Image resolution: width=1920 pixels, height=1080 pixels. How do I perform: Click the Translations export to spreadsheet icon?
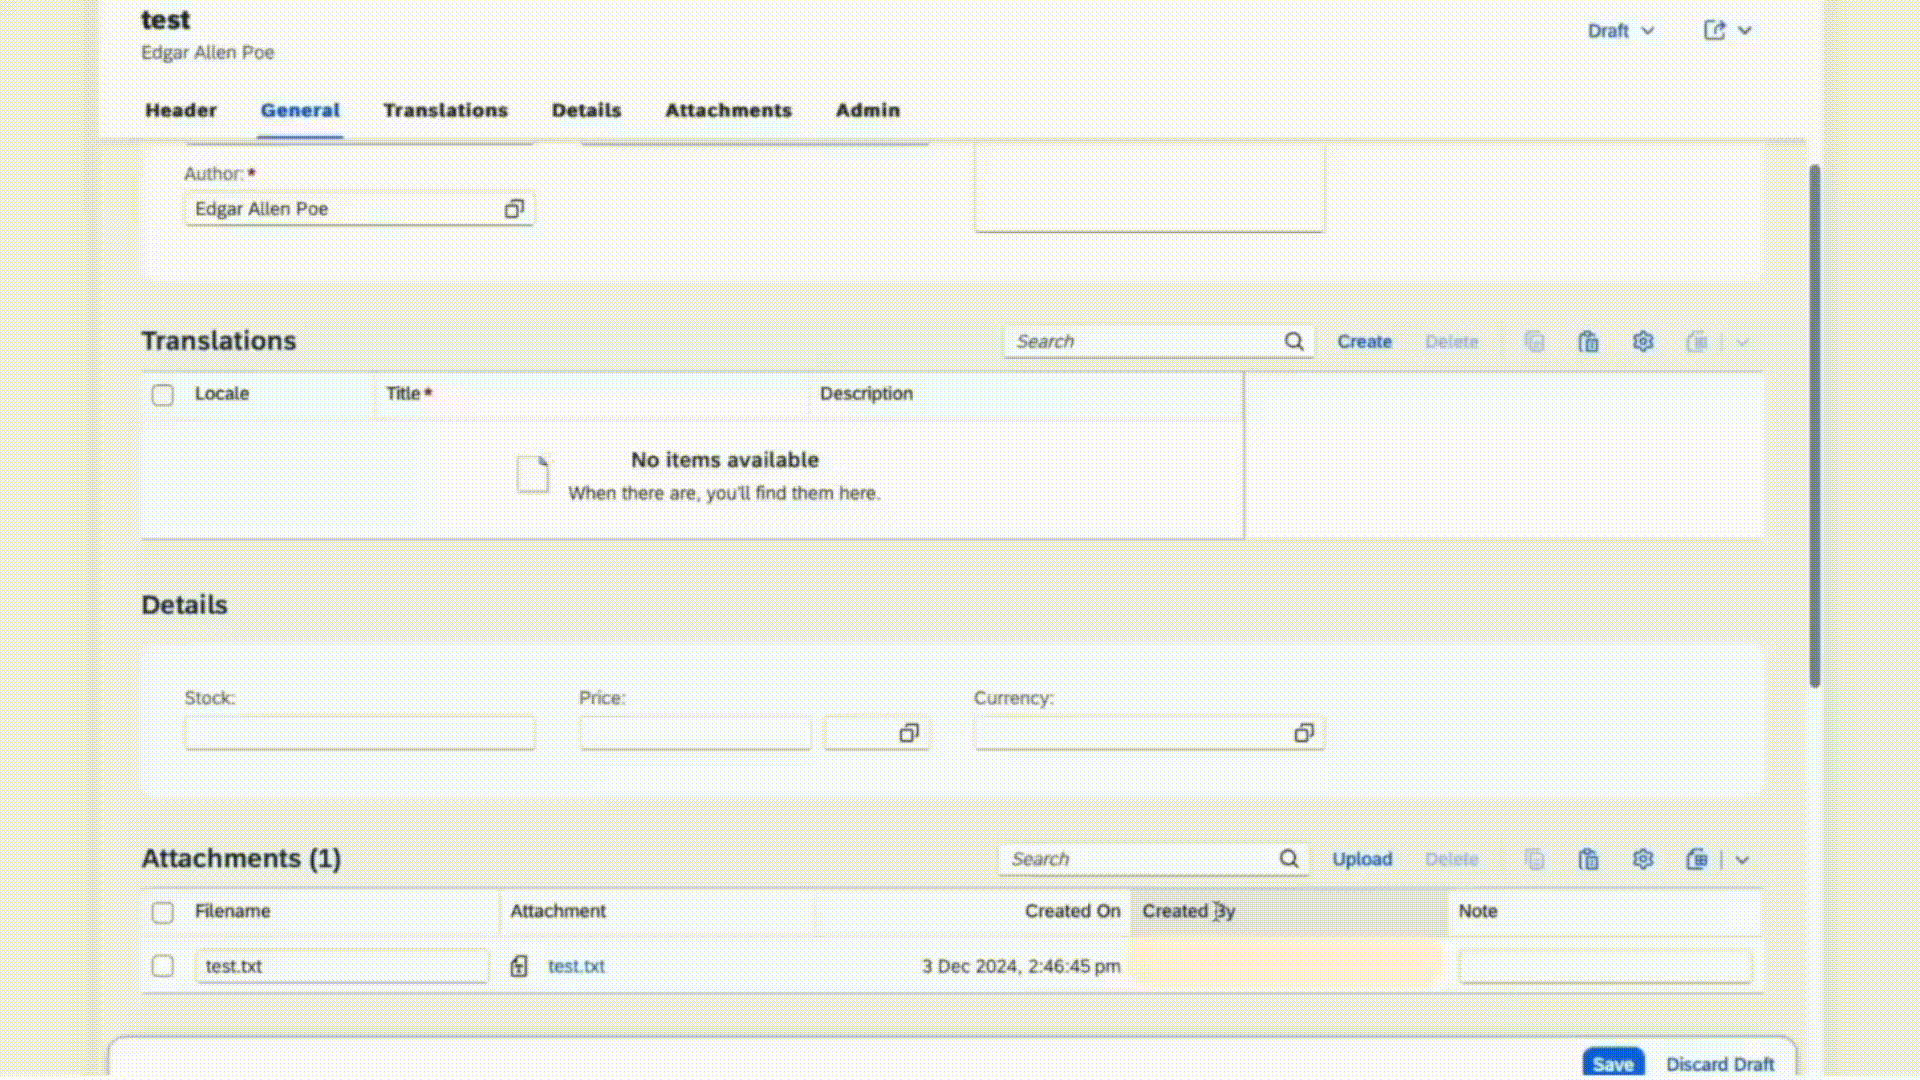pos(1697,342)
